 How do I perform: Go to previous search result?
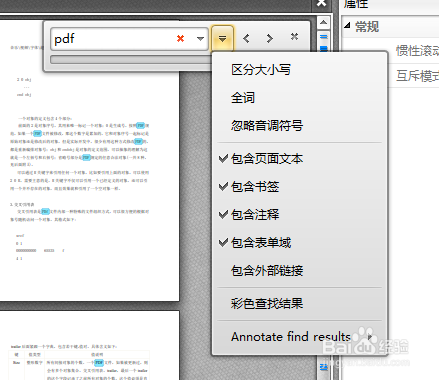pos(246,39)
